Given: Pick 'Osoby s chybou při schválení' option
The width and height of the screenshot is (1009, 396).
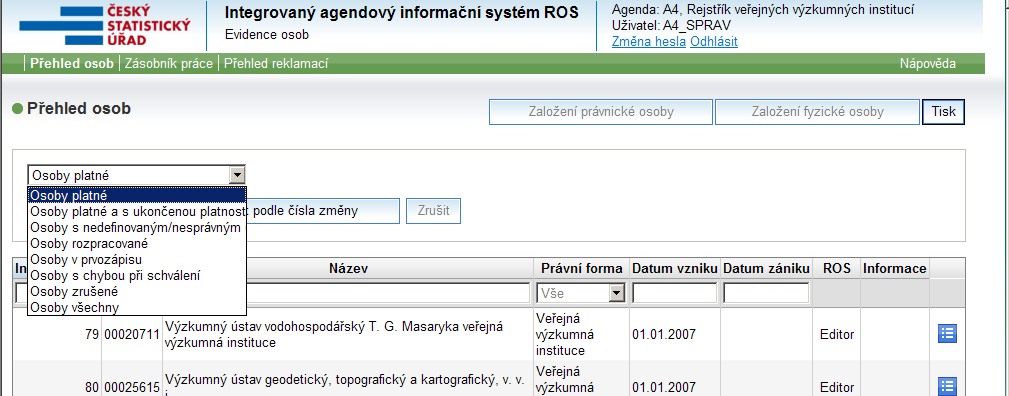Looking at the screenshot, I should point(137,276).
